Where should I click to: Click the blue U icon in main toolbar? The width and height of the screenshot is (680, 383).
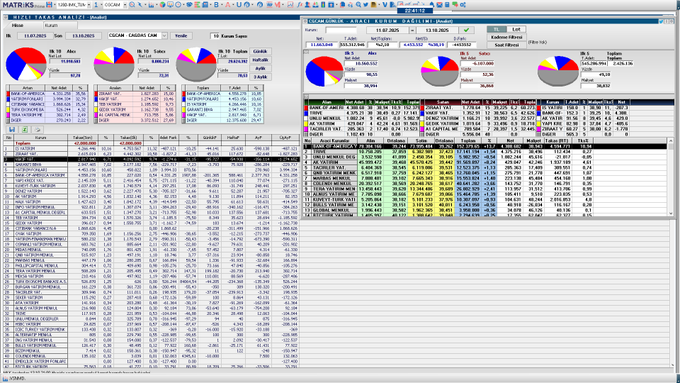click(239, 5)
